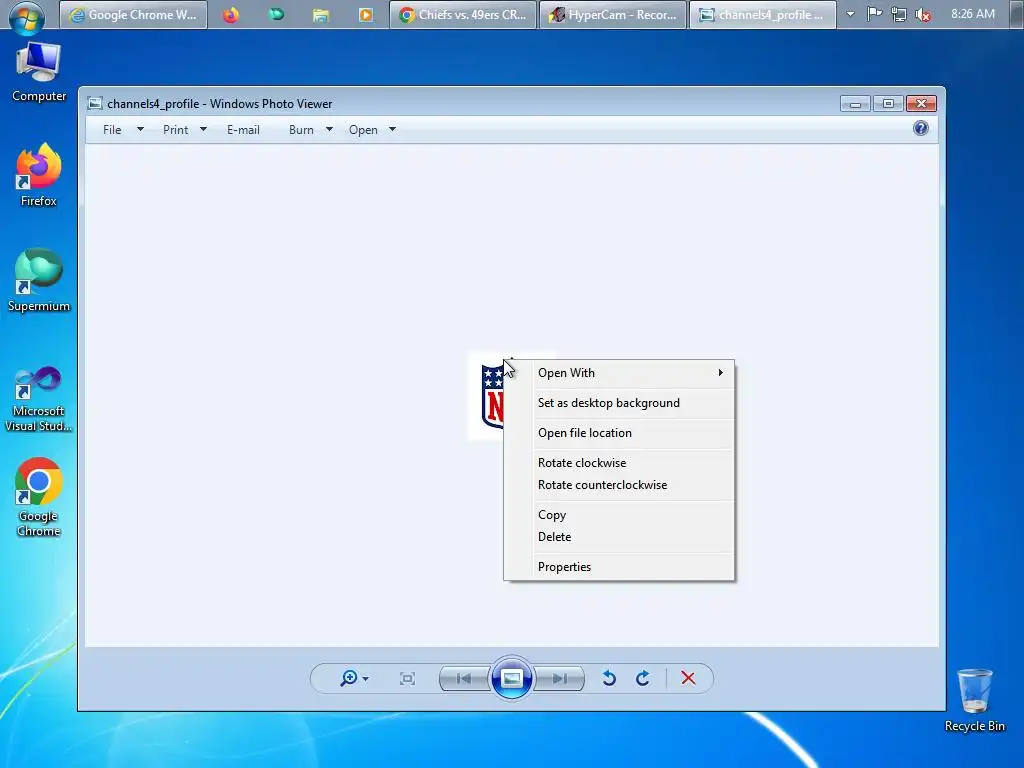Switch to Chiefs vs. 49ers Chrome window

point(463,15)
